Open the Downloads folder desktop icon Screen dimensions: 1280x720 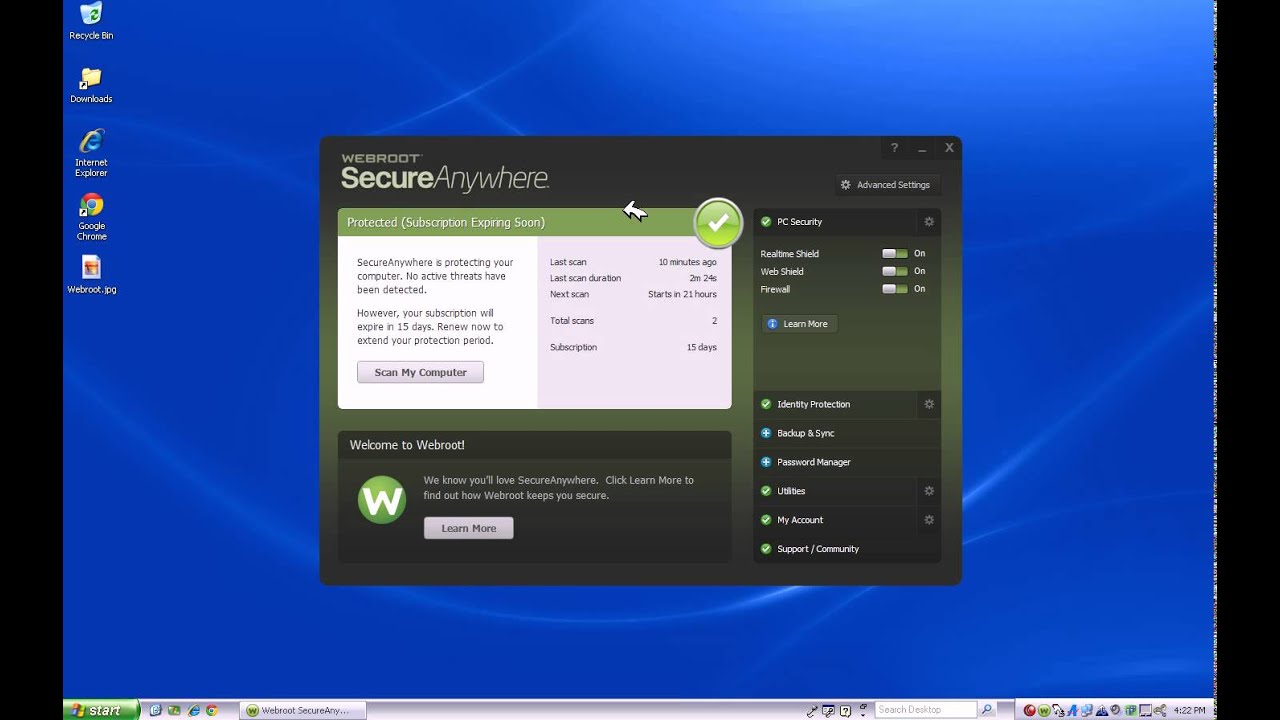coord(91,85)
